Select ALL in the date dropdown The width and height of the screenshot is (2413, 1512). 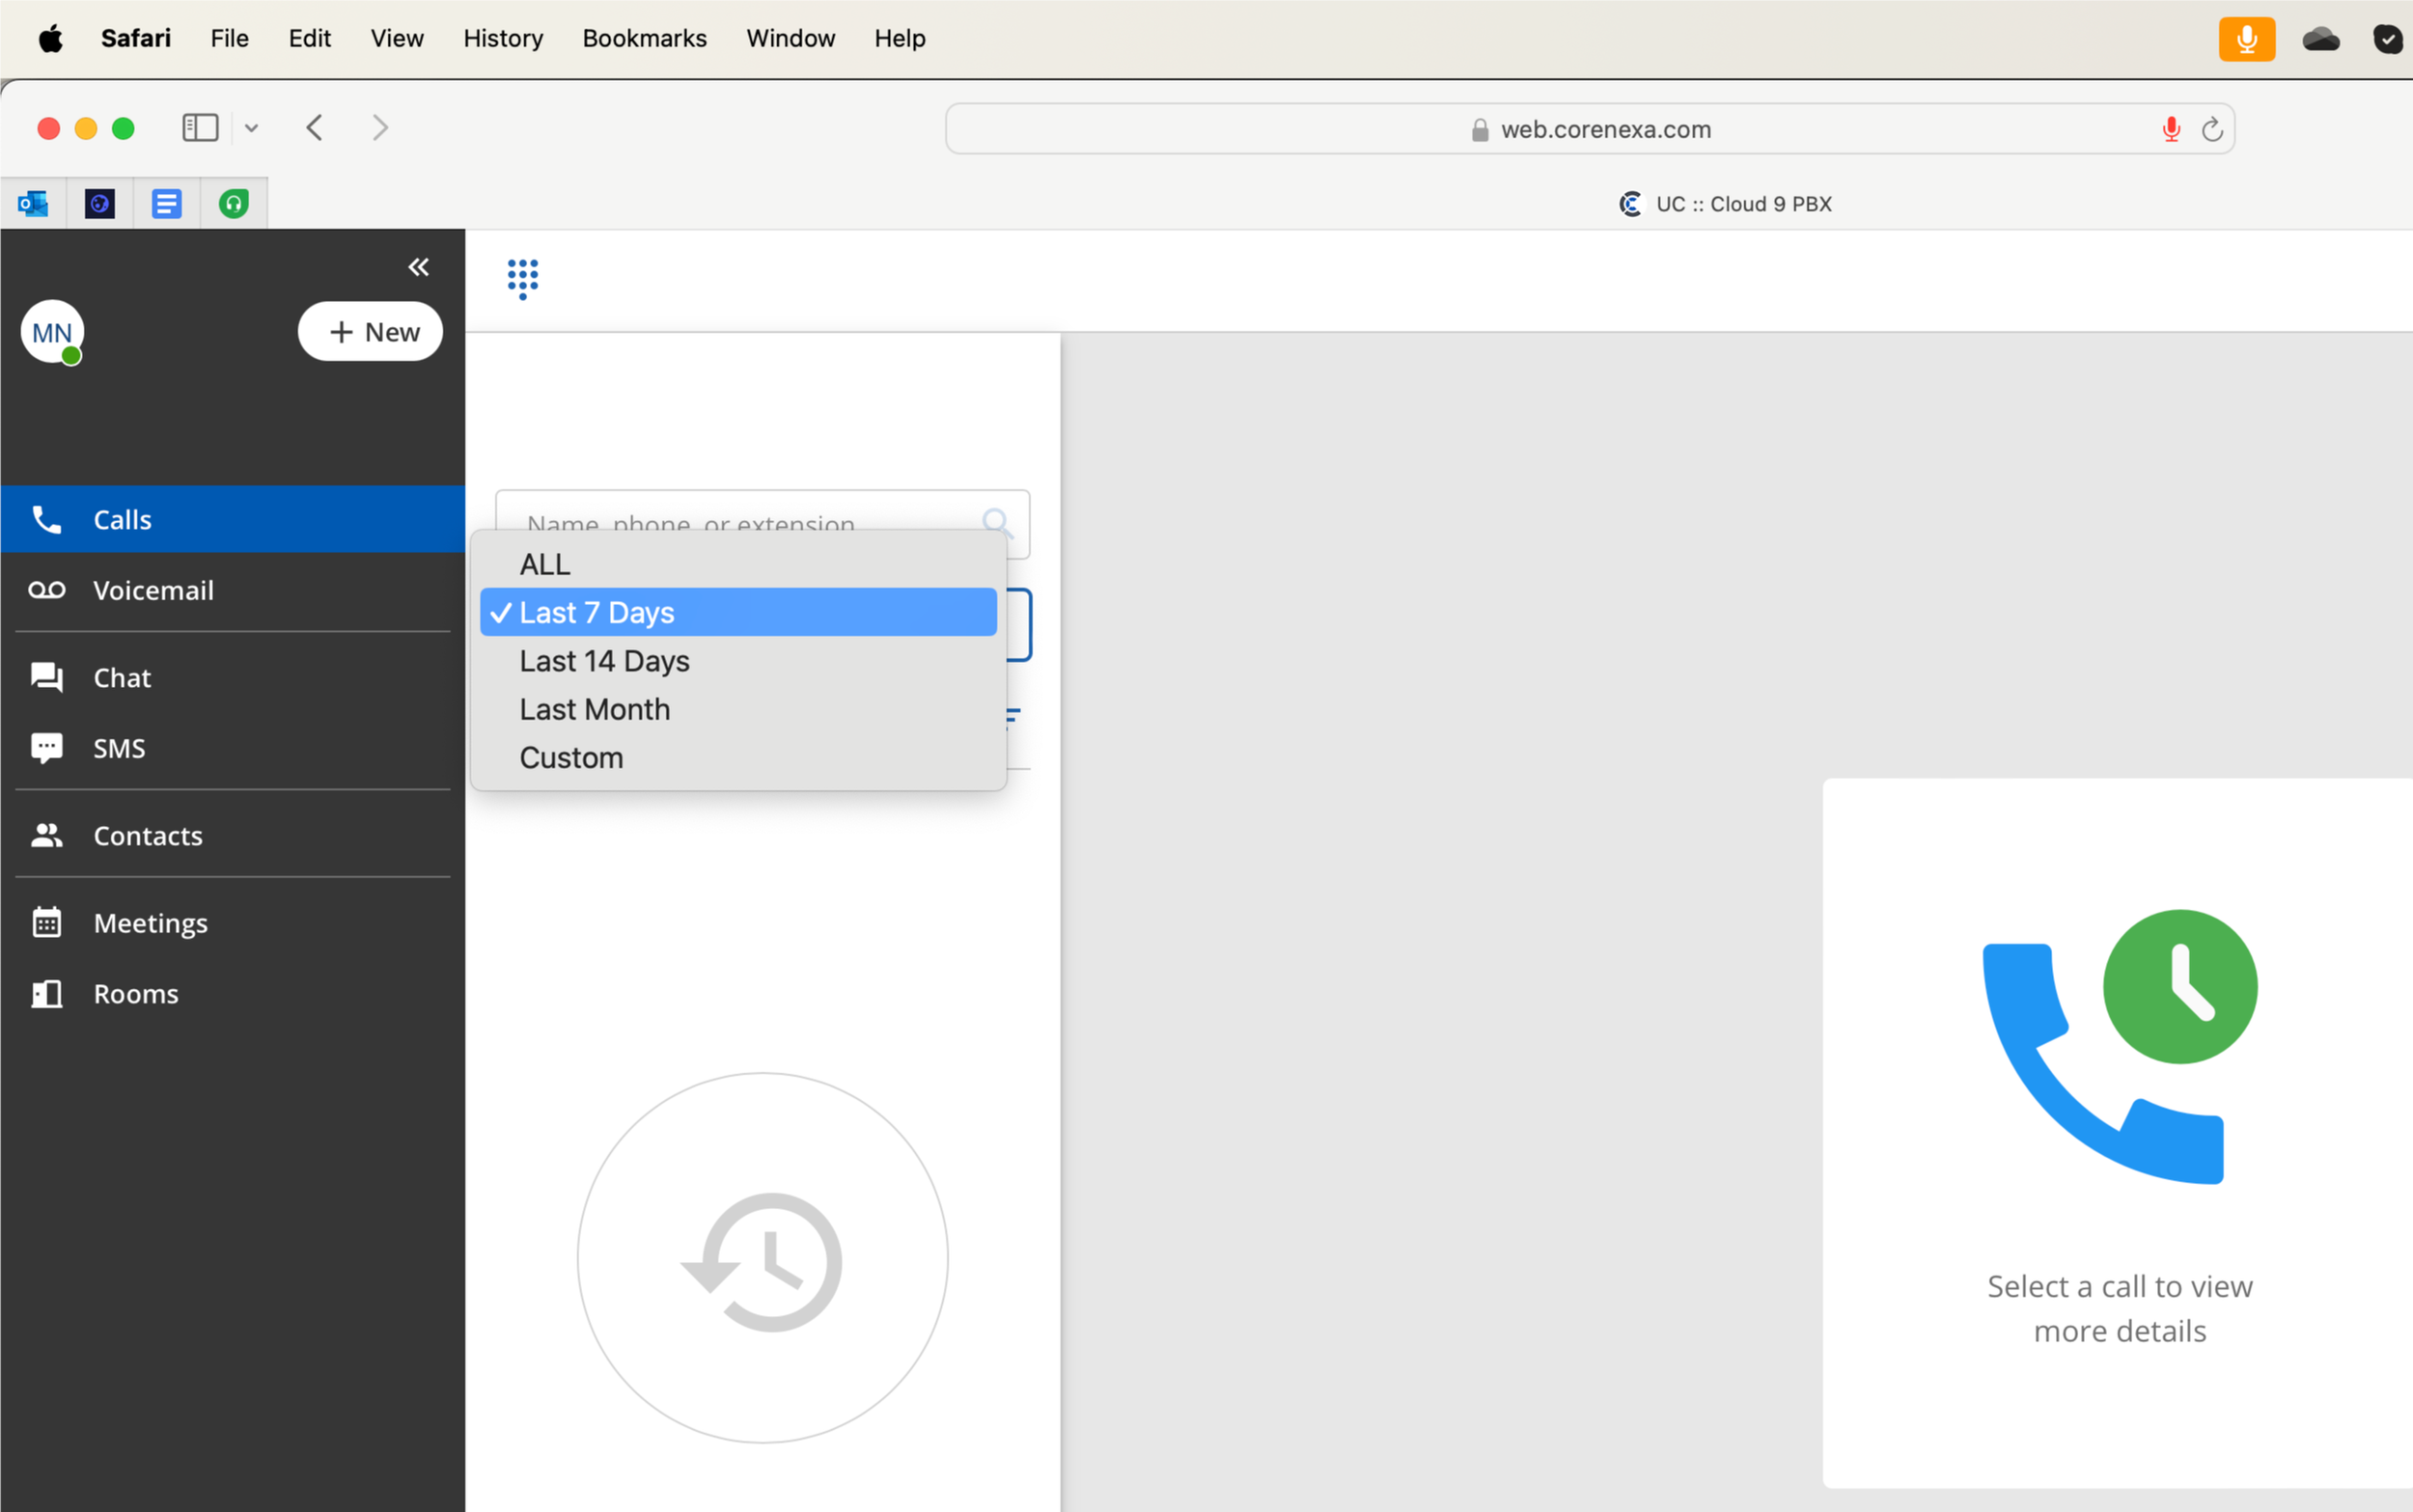point(545,564)
